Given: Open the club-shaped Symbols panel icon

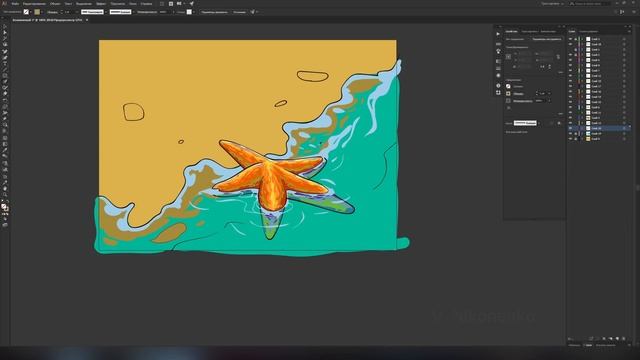Looking at the screenshot, I should click(x=498, y=51).
